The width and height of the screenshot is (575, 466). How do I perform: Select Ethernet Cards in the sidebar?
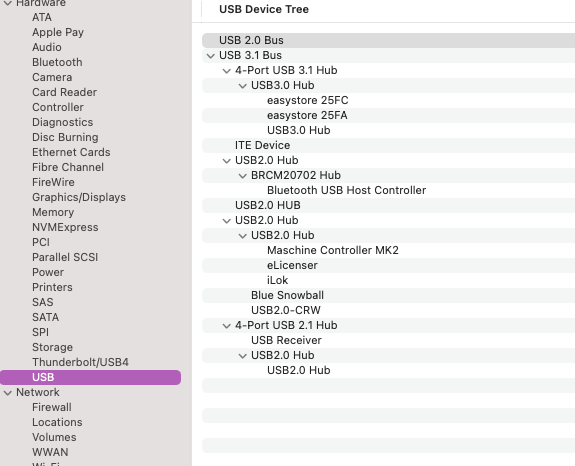pos(71,153)
